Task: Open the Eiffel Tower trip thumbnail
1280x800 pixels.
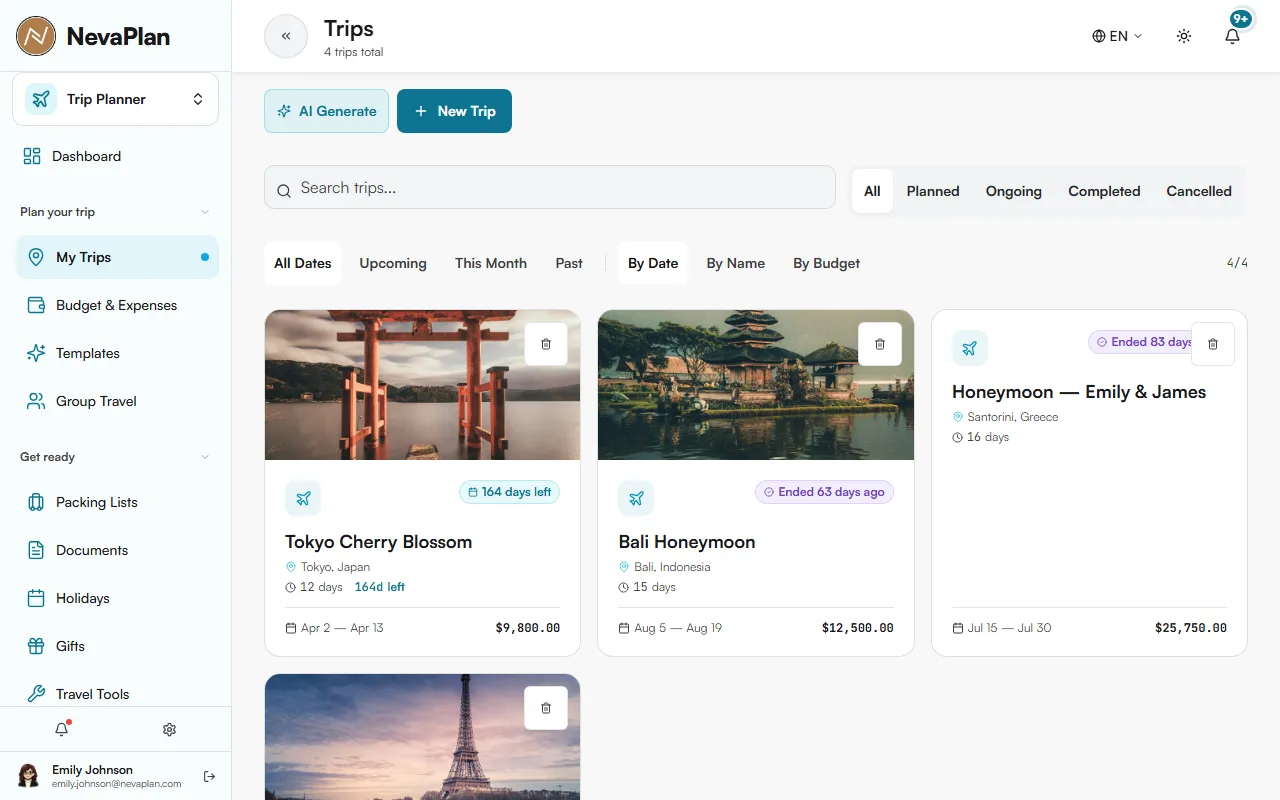Action: [x=422, y=737]
